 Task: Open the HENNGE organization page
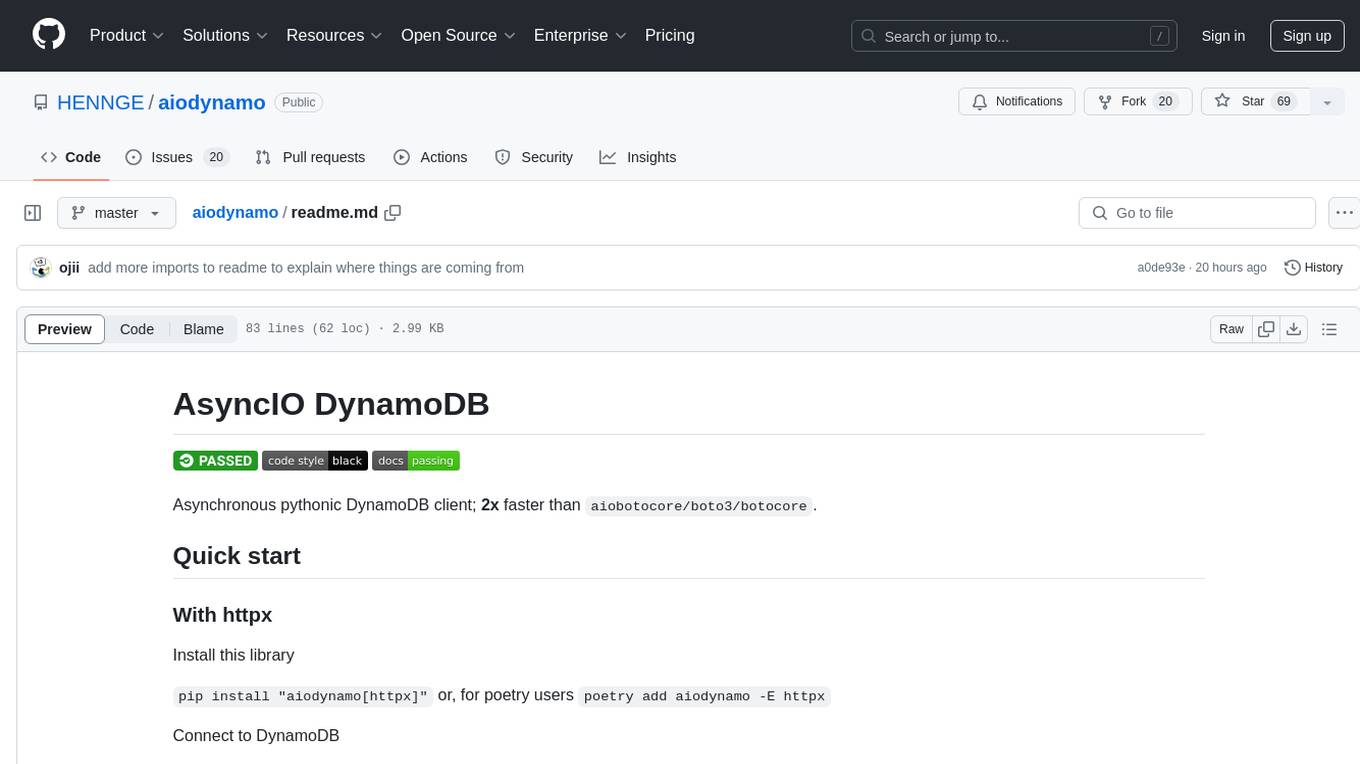pyautogui.click(x=100, y=102)
